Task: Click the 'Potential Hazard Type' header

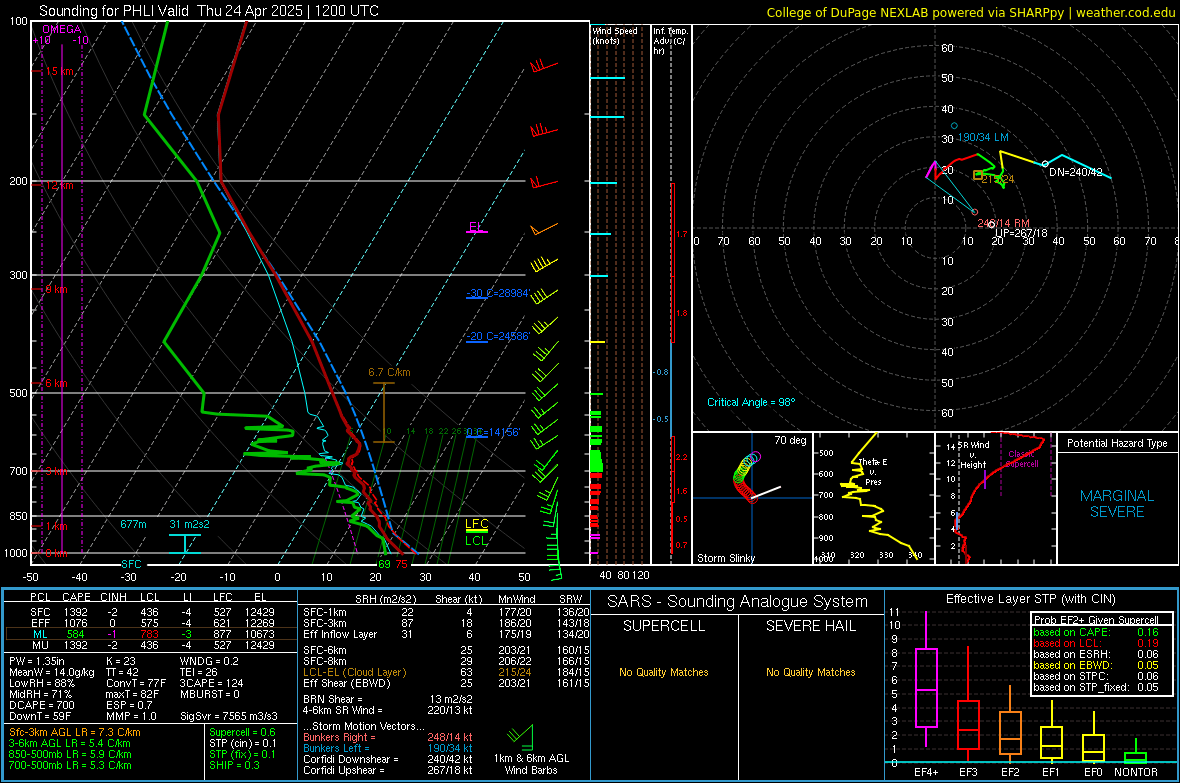Action: coord(1117,443)
